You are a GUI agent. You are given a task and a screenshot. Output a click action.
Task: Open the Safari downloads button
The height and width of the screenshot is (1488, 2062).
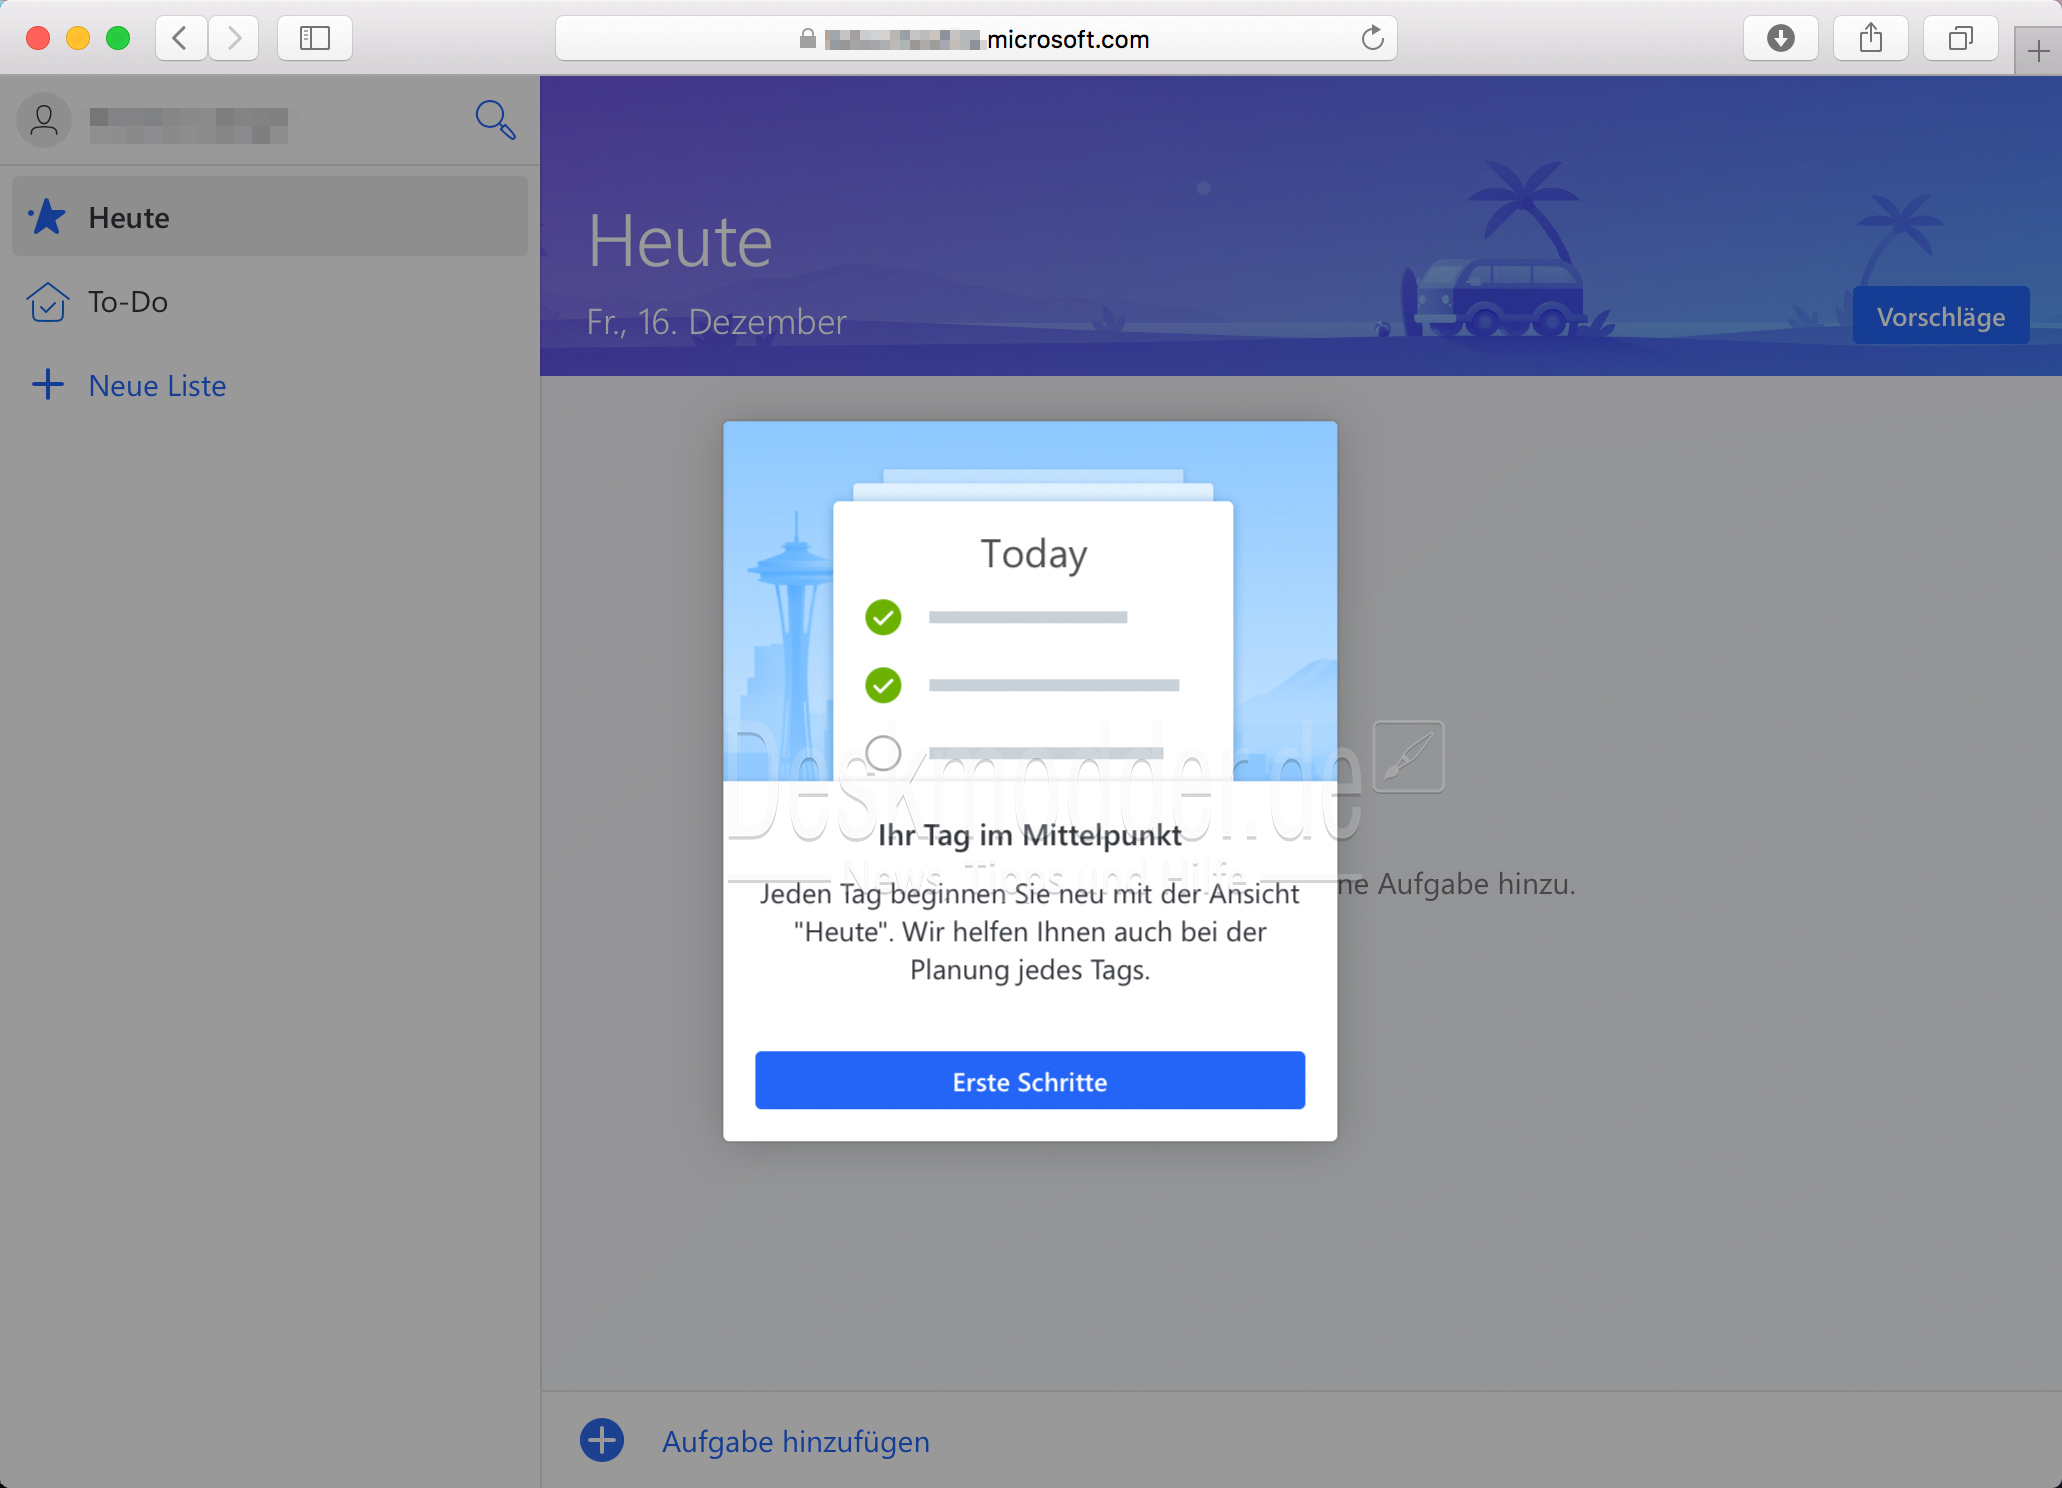1780,38
